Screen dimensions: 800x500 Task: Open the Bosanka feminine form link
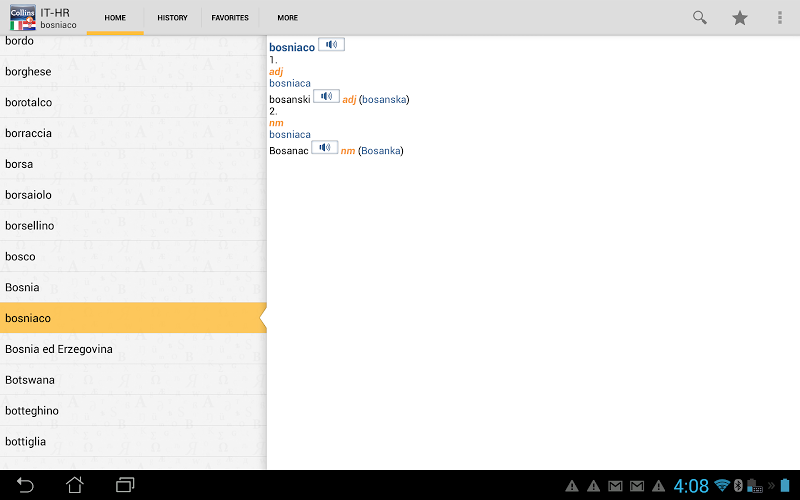pos(381,151)
